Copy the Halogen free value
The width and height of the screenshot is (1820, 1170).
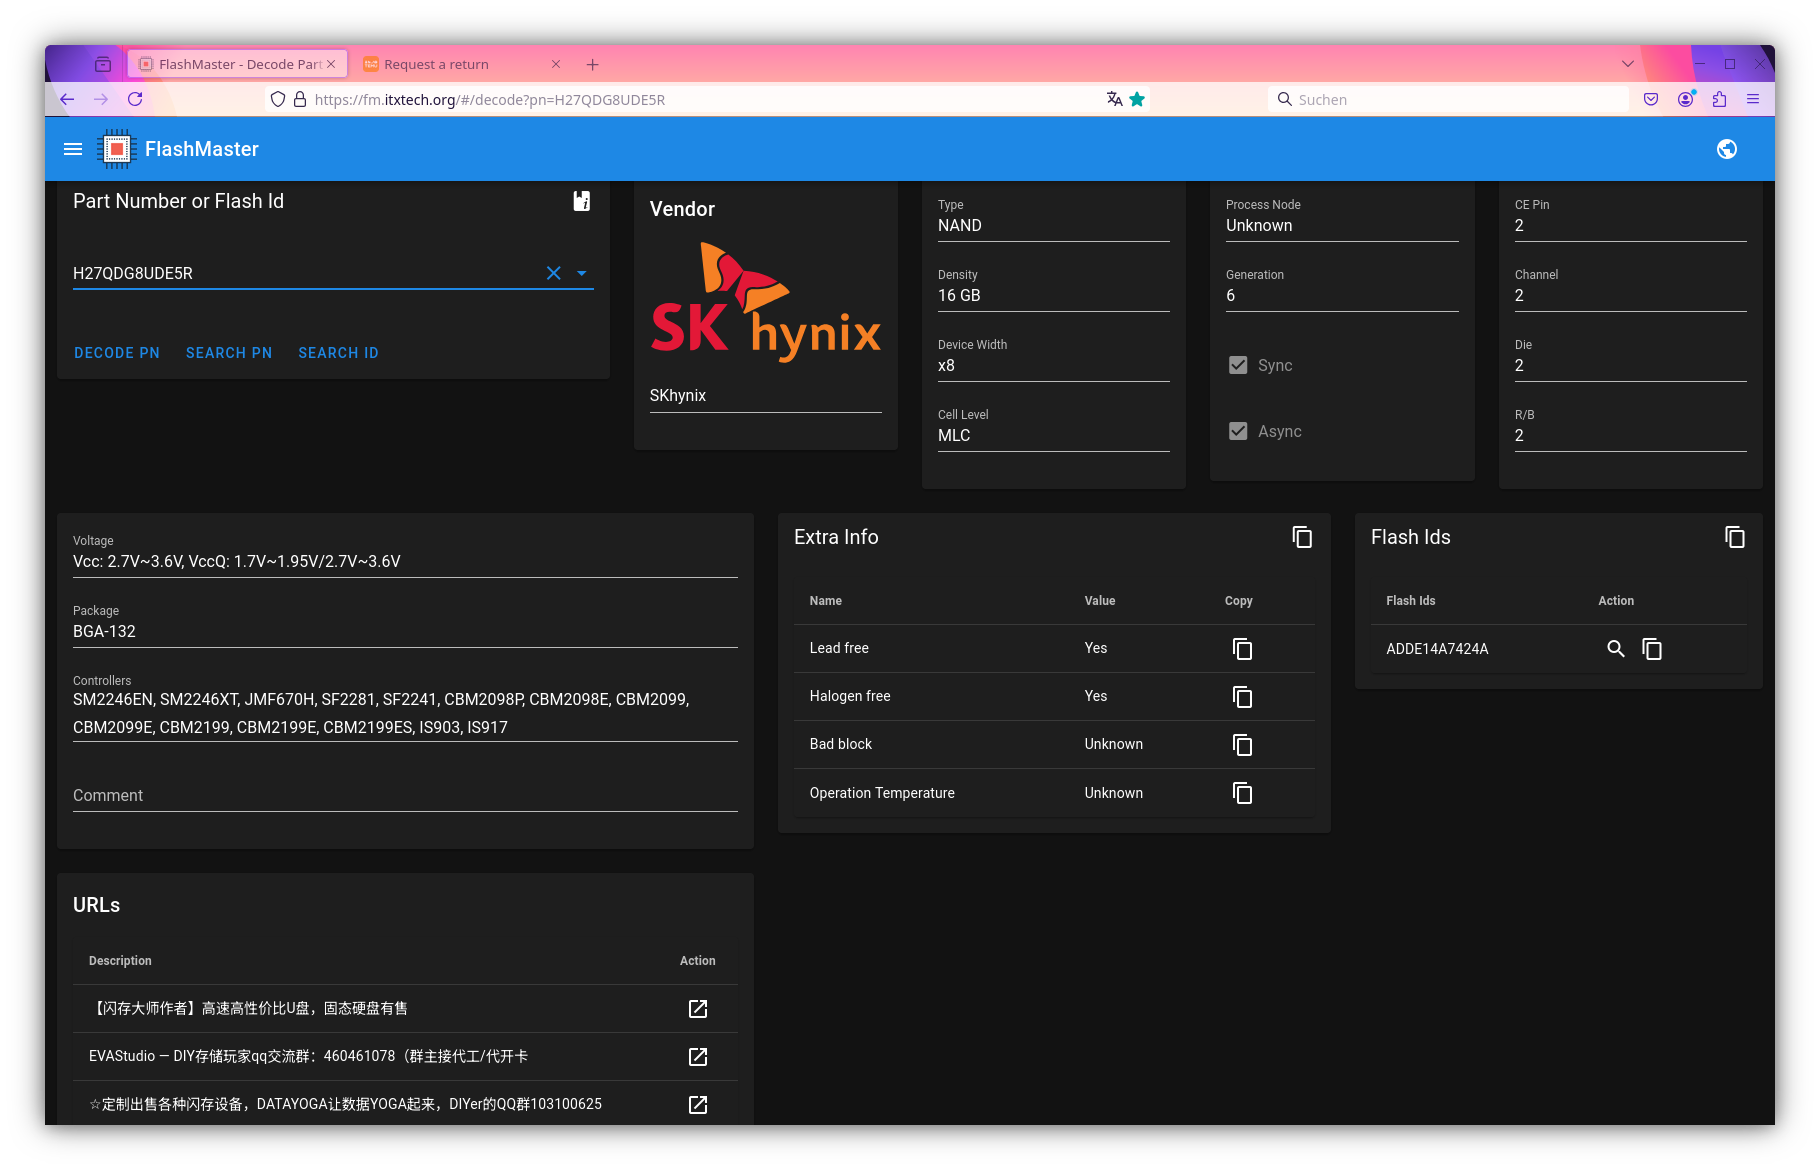coord(1242,697)
